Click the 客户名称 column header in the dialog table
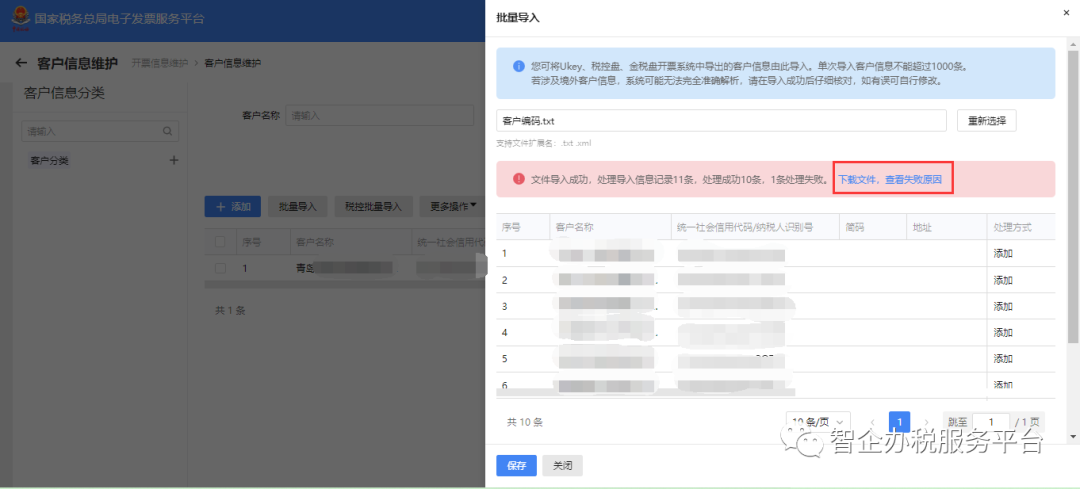 [x=574, y=227]
